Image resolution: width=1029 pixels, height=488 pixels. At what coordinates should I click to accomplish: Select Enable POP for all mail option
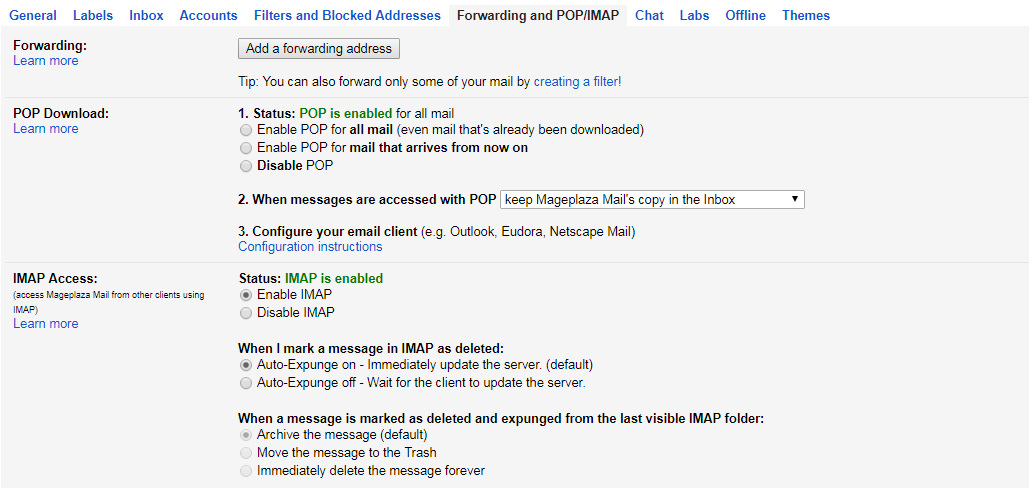pos(245,130)
